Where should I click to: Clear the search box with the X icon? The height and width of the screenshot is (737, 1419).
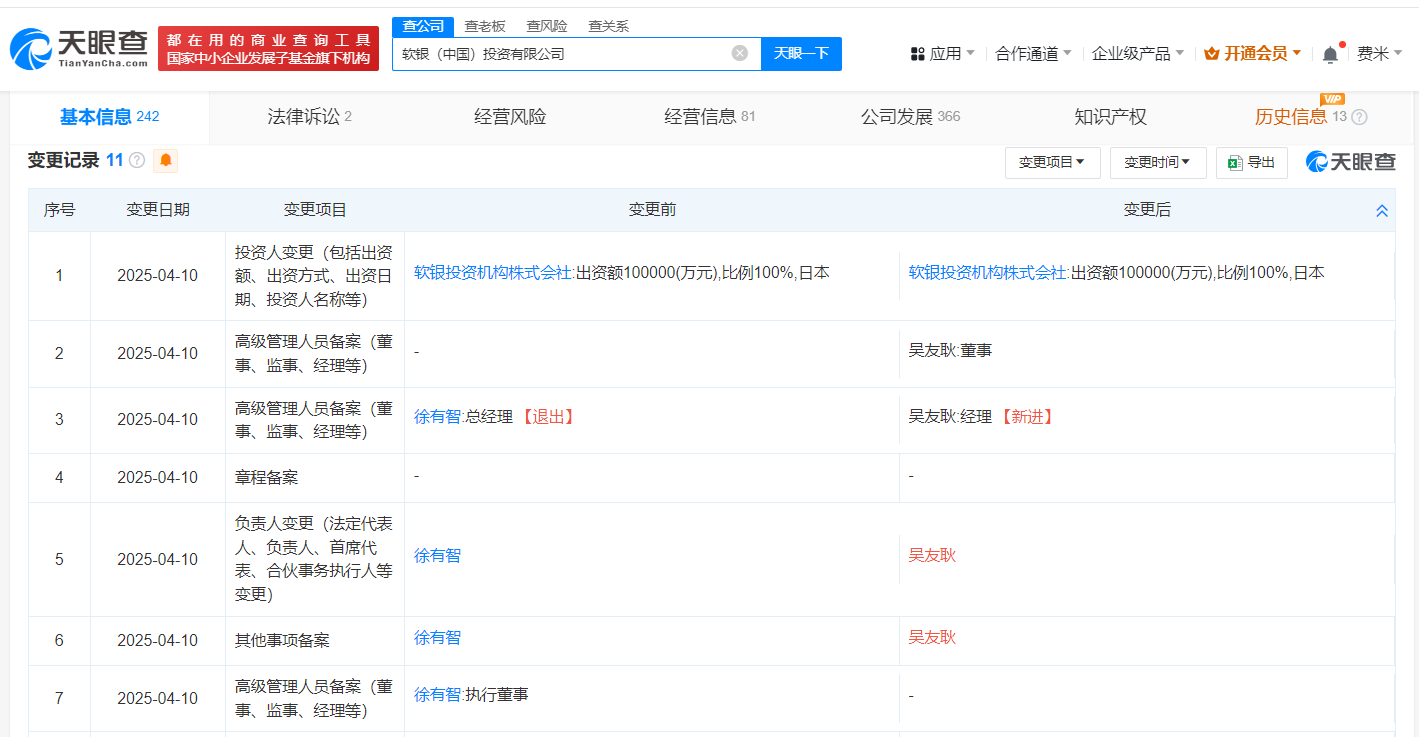pos(739,53)
